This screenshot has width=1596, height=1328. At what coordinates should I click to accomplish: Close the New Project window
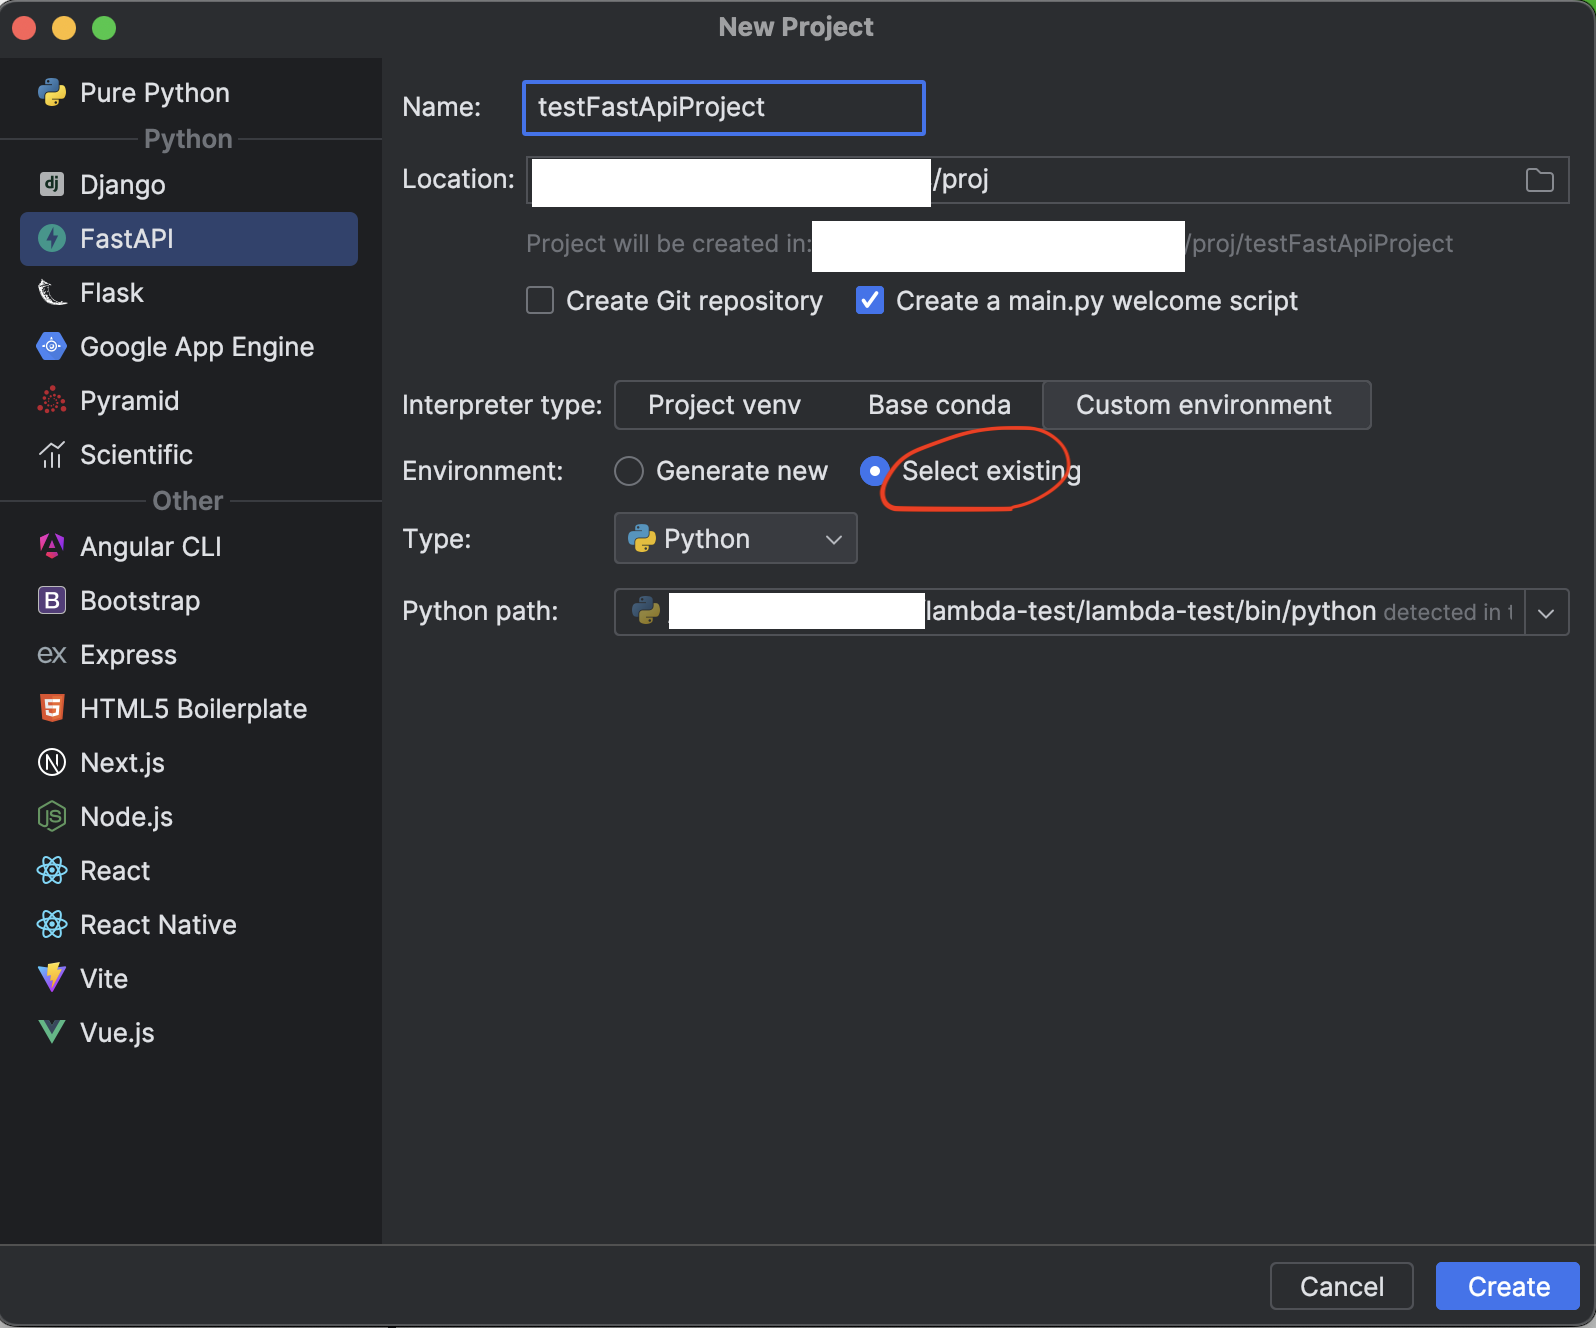24,28
